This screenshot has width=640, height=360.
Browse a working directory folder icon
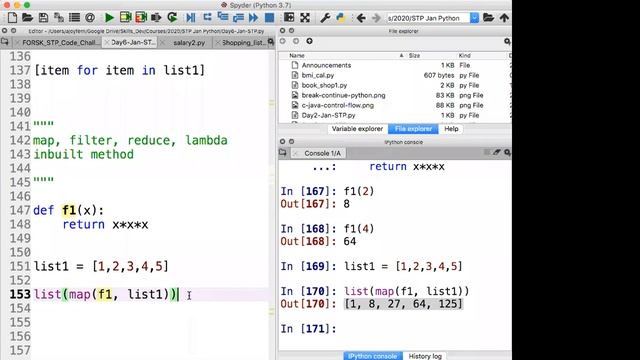488,18
